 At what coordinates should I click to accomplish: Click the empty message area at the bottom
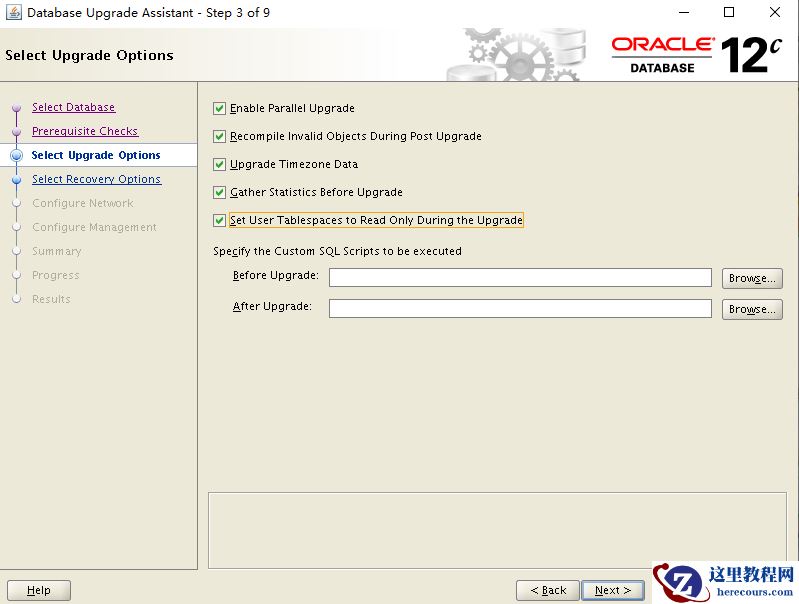click(497, 530)
